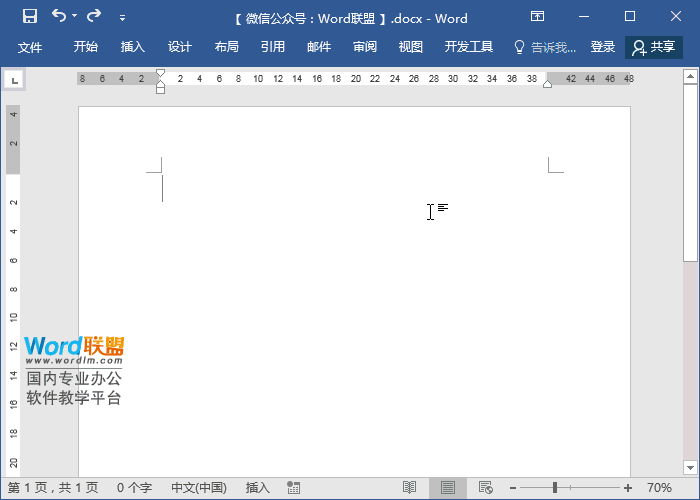The image size is (700, 500).
Task: Click the 共享 share button
Action: point(654,47)
